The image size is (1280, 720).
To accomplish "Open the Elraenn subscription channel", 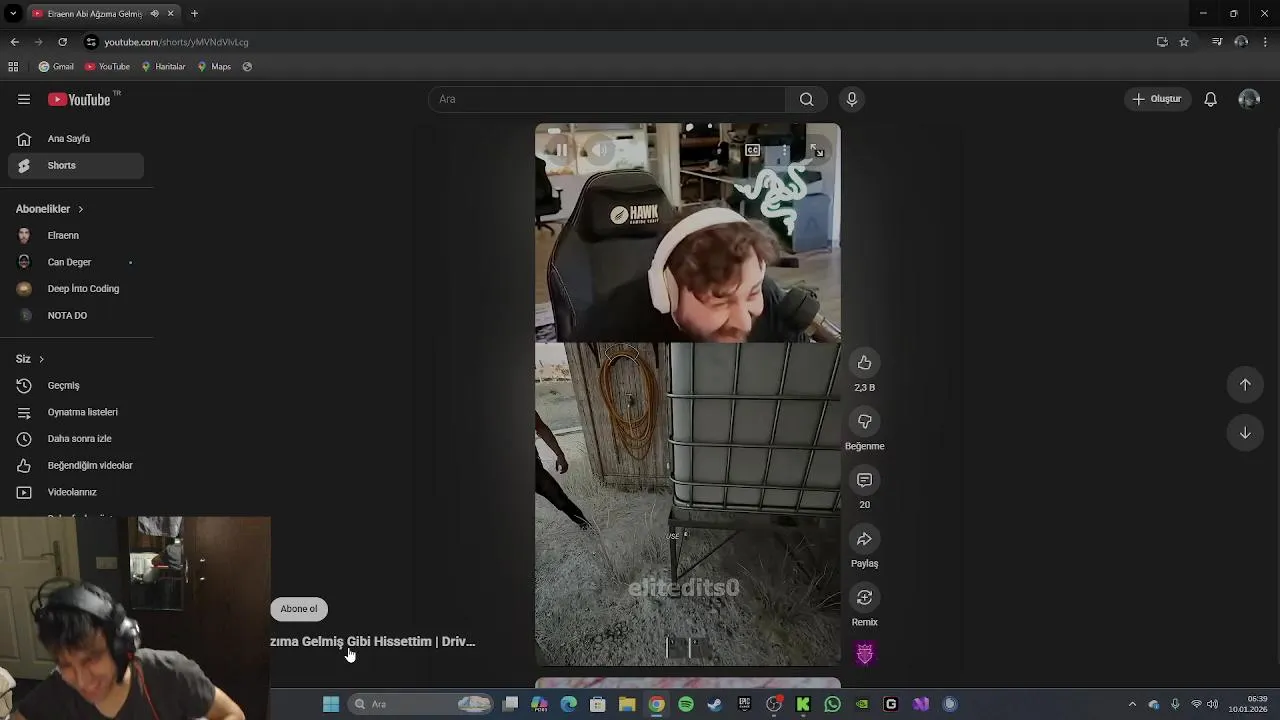I will pyautogui.click(x=76, y=236).
